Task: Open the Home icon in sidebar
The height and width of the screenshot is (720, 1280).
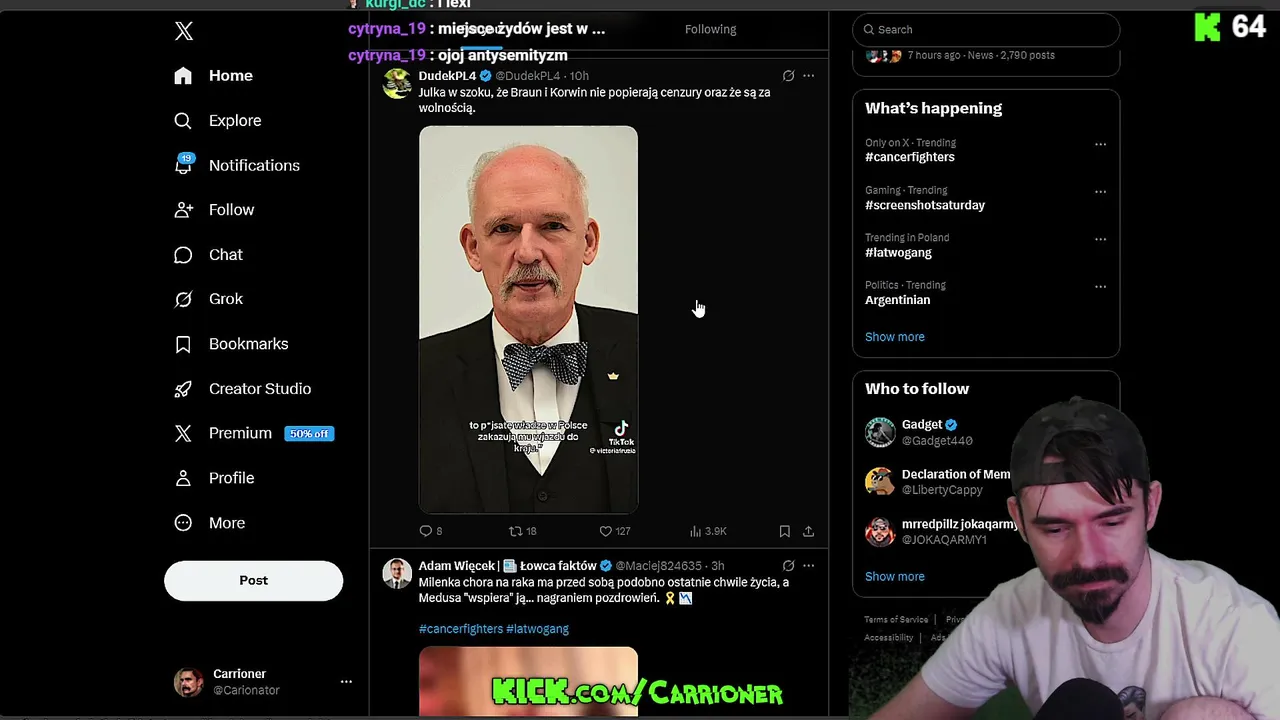Action: pyautogui.click(x=183, y=76)
